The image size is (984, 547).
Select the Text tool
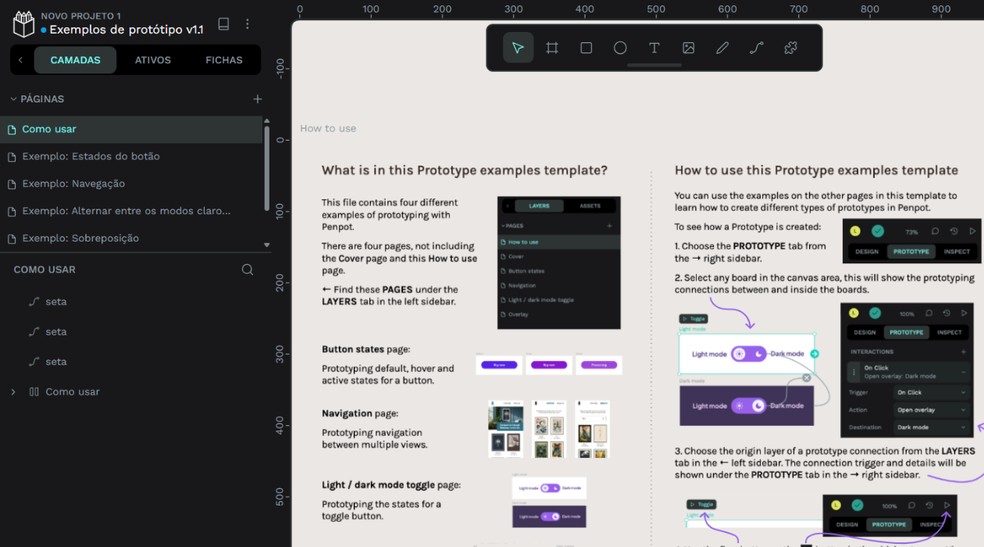pyautogui.click(x=654, y=48)
